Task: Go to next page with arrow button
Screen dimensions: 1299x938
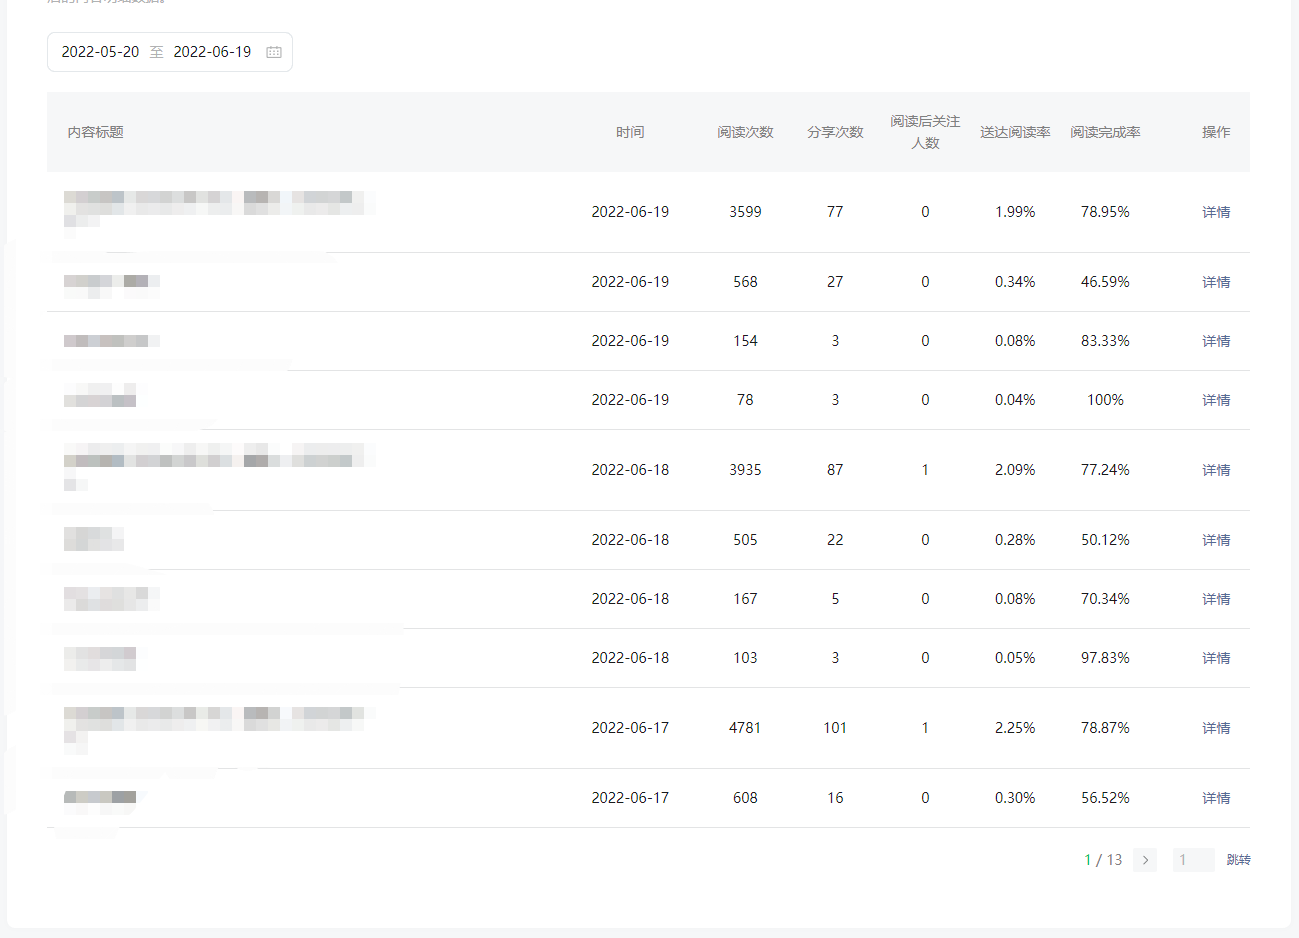Action: pos(1145,860)
